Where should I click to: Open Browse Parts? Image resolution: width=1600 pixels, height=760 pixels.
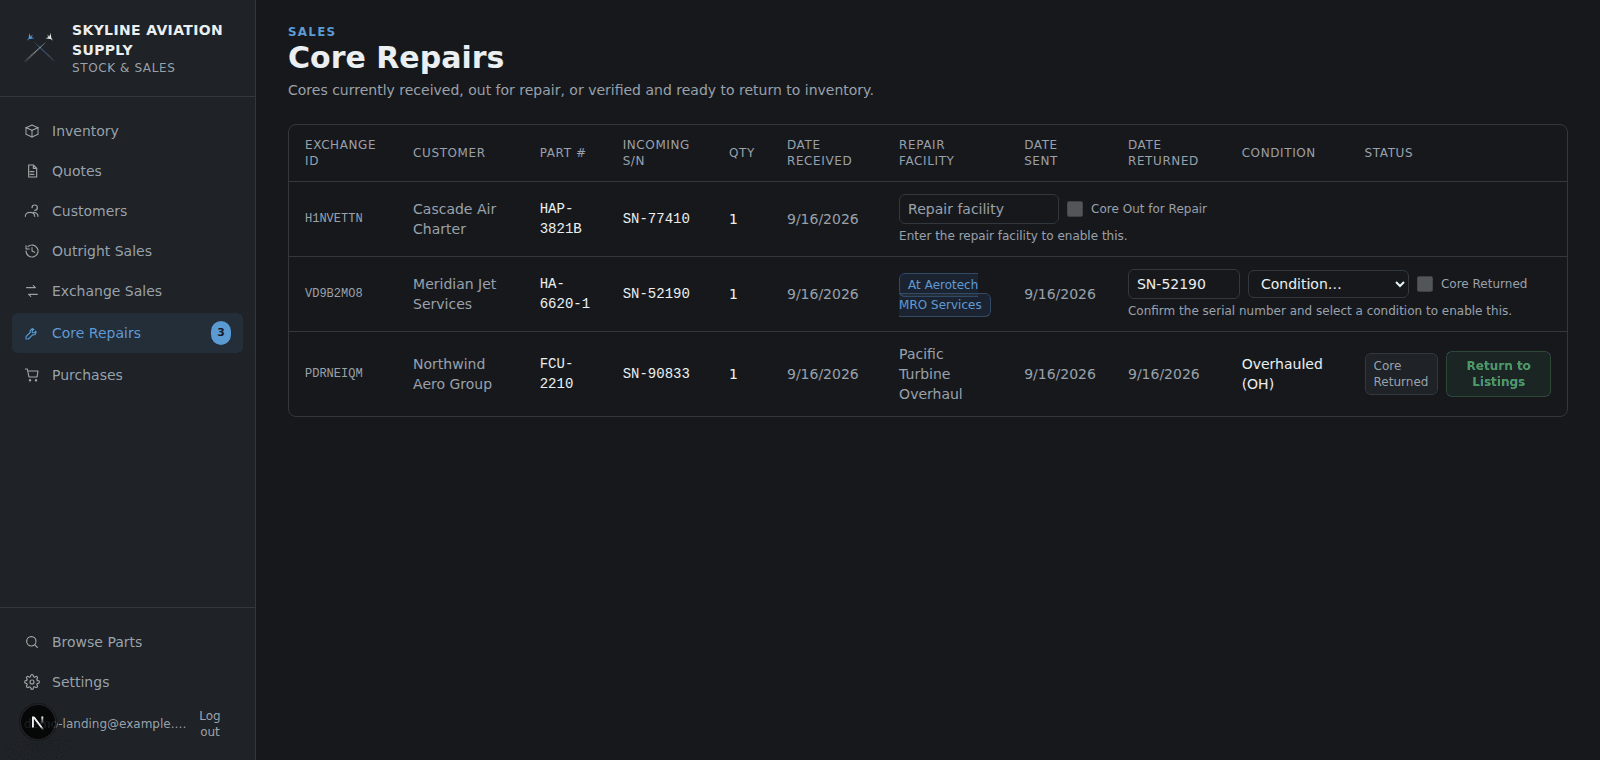pos(128,642)
